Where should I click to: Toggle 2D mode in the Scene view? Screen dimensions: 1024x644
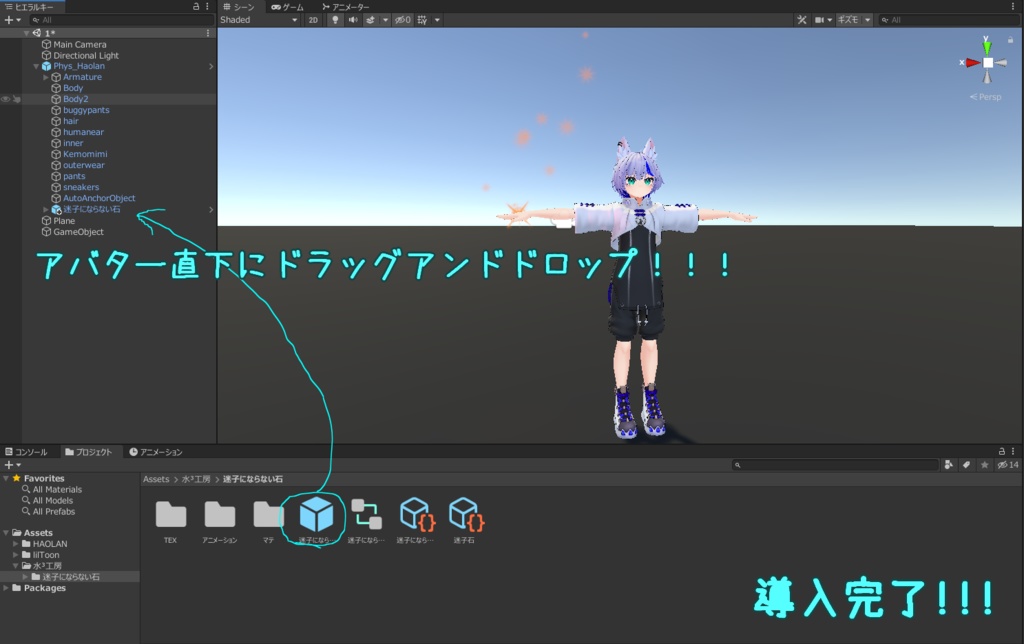[x=313, y=19]
